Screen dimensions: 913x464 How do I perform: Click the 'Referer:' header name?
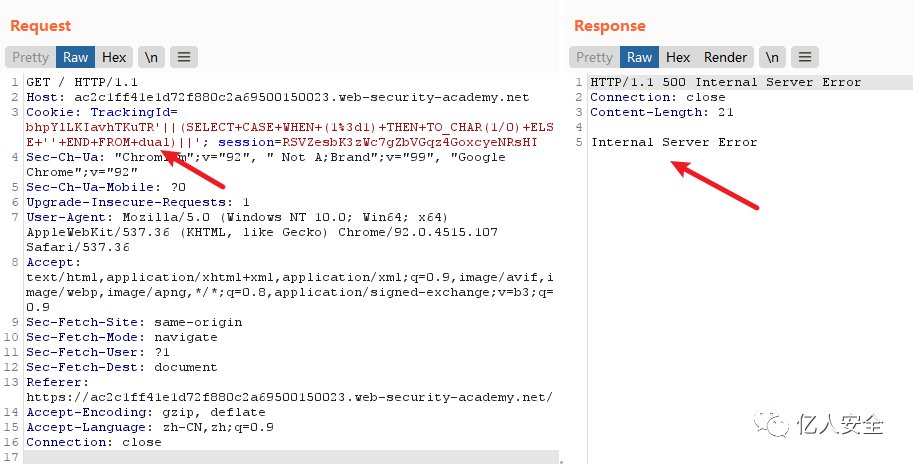coord(58,382)
